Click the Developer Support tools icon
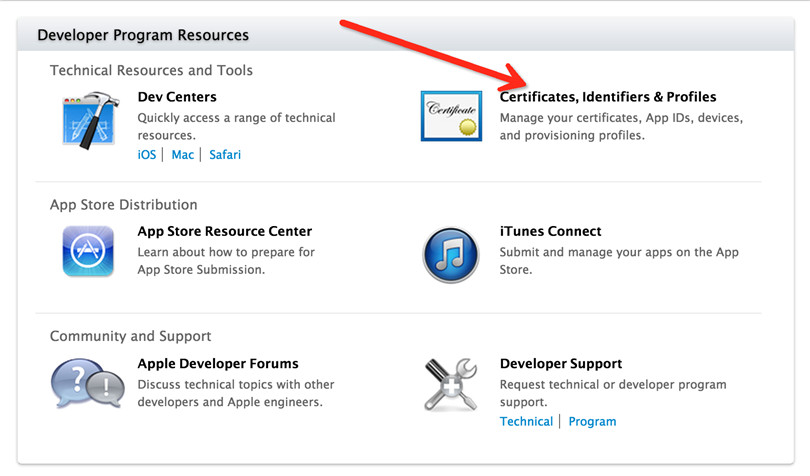The width and height of the screenshot is (810, 476). pos(451,384)
